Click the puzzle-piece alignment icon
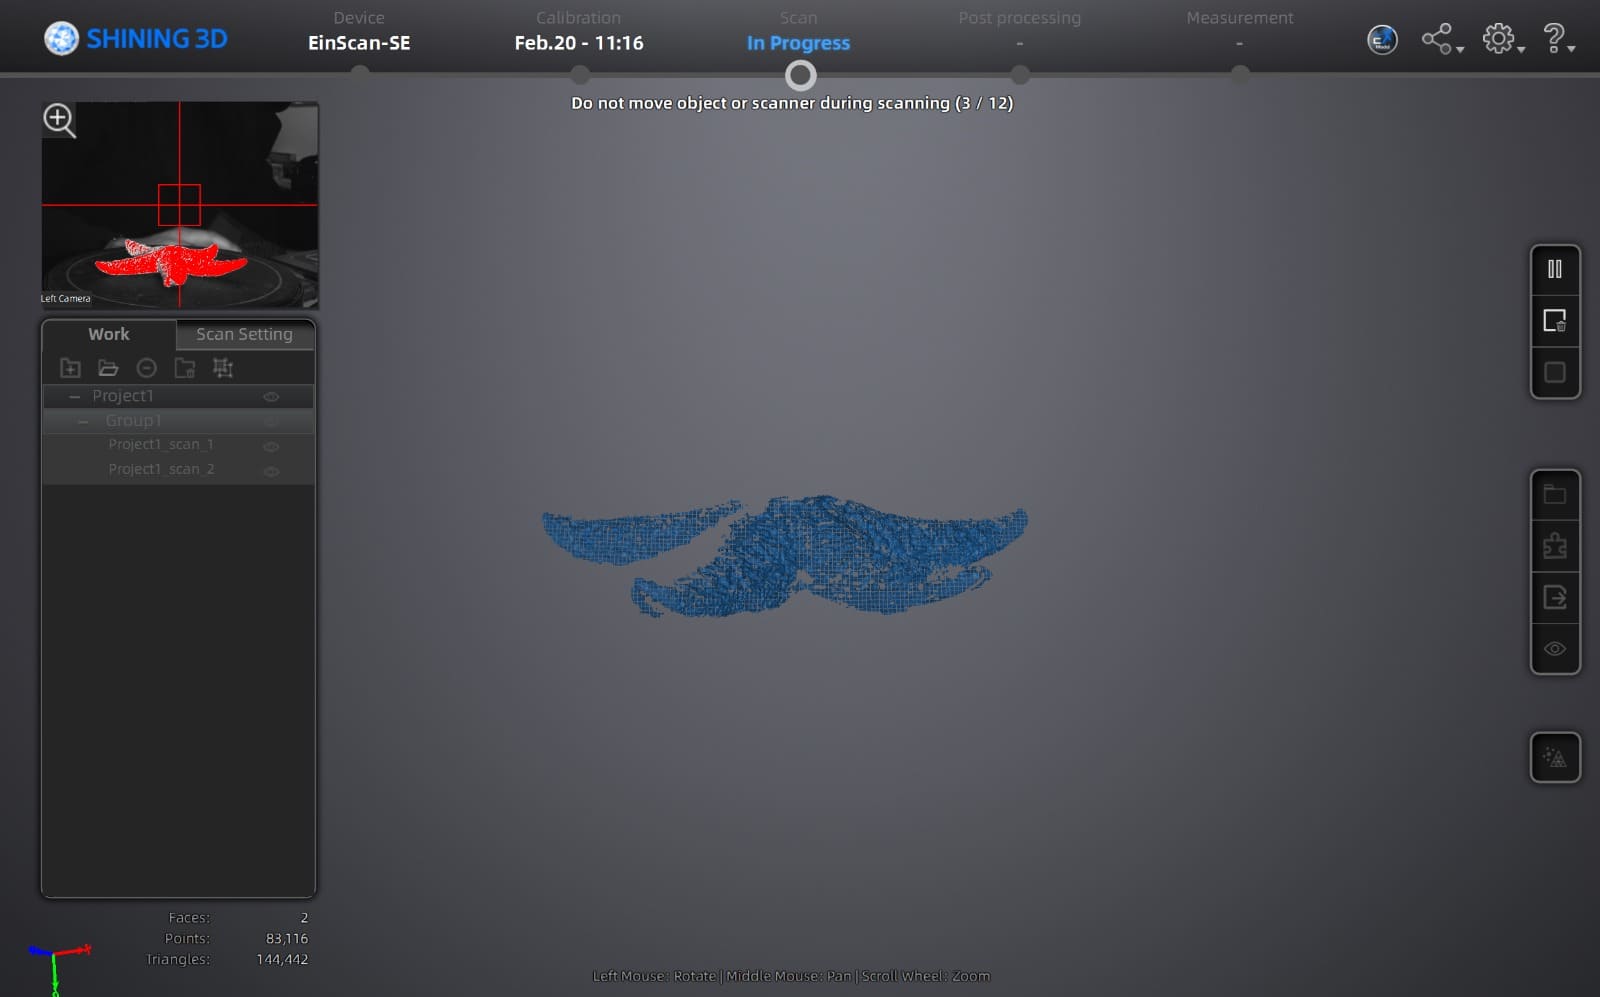The height and width of the screenshot is (997, 1600). click(1555, 546)
